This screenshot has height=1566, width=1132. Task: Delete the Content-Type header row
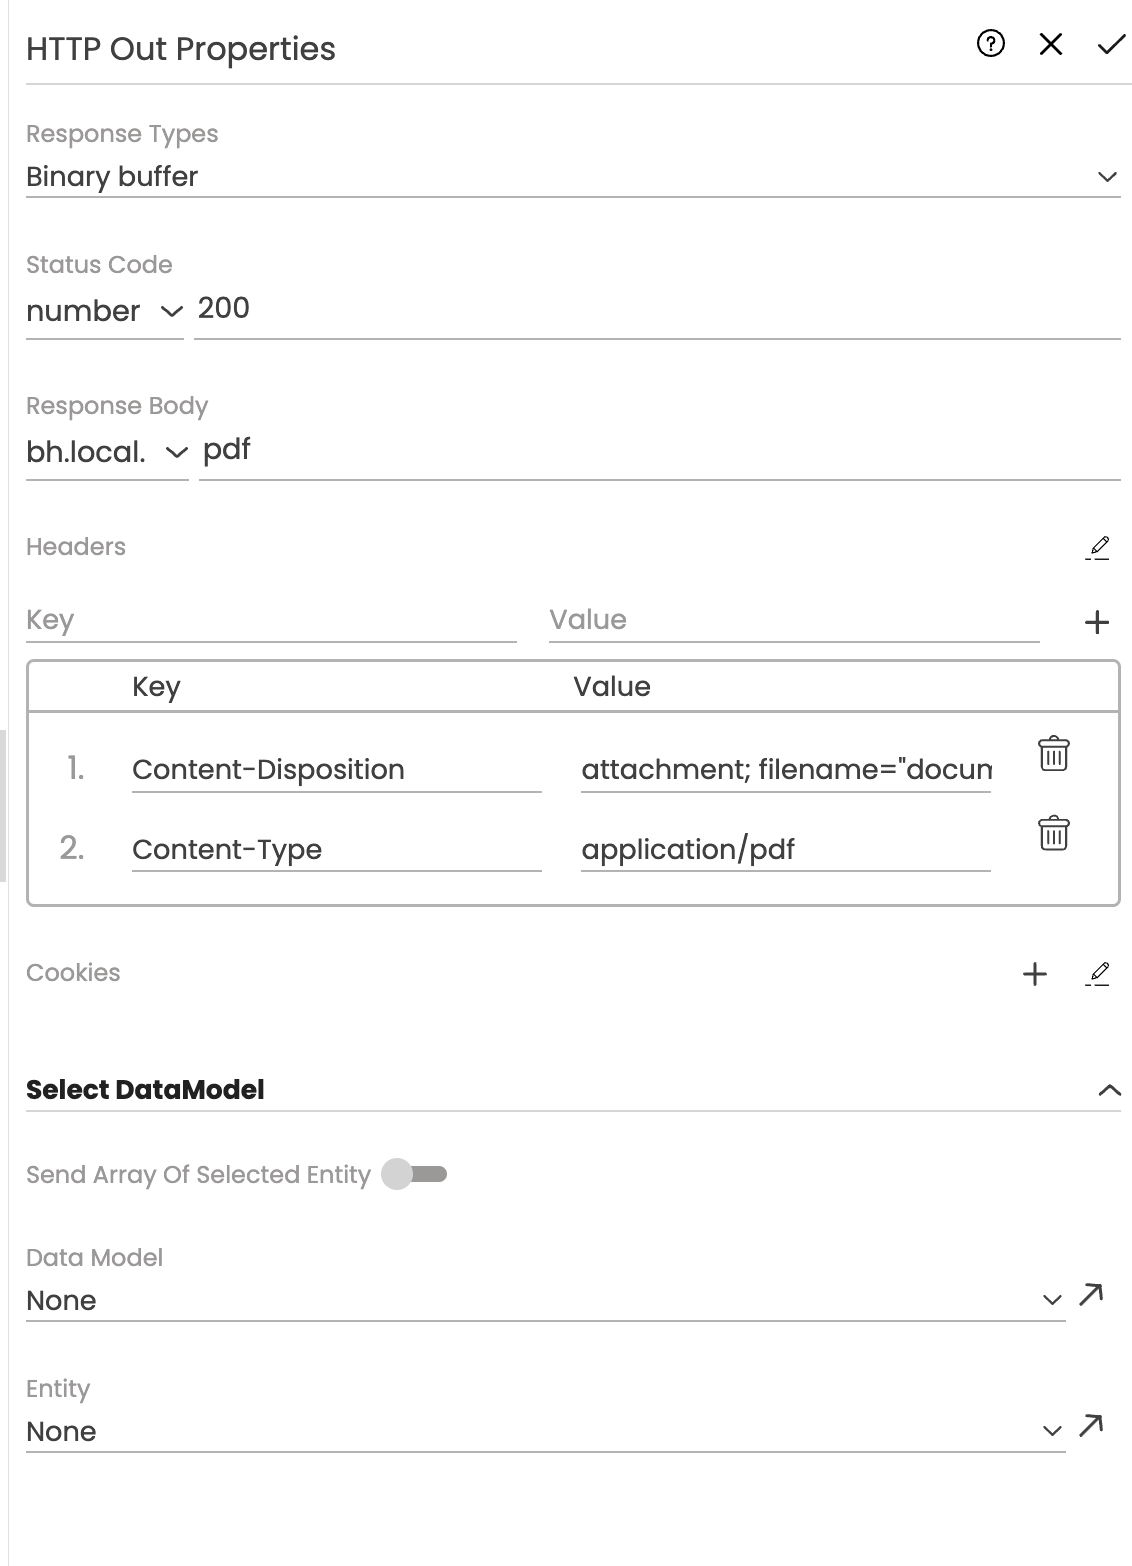(x=1053, y=833)
